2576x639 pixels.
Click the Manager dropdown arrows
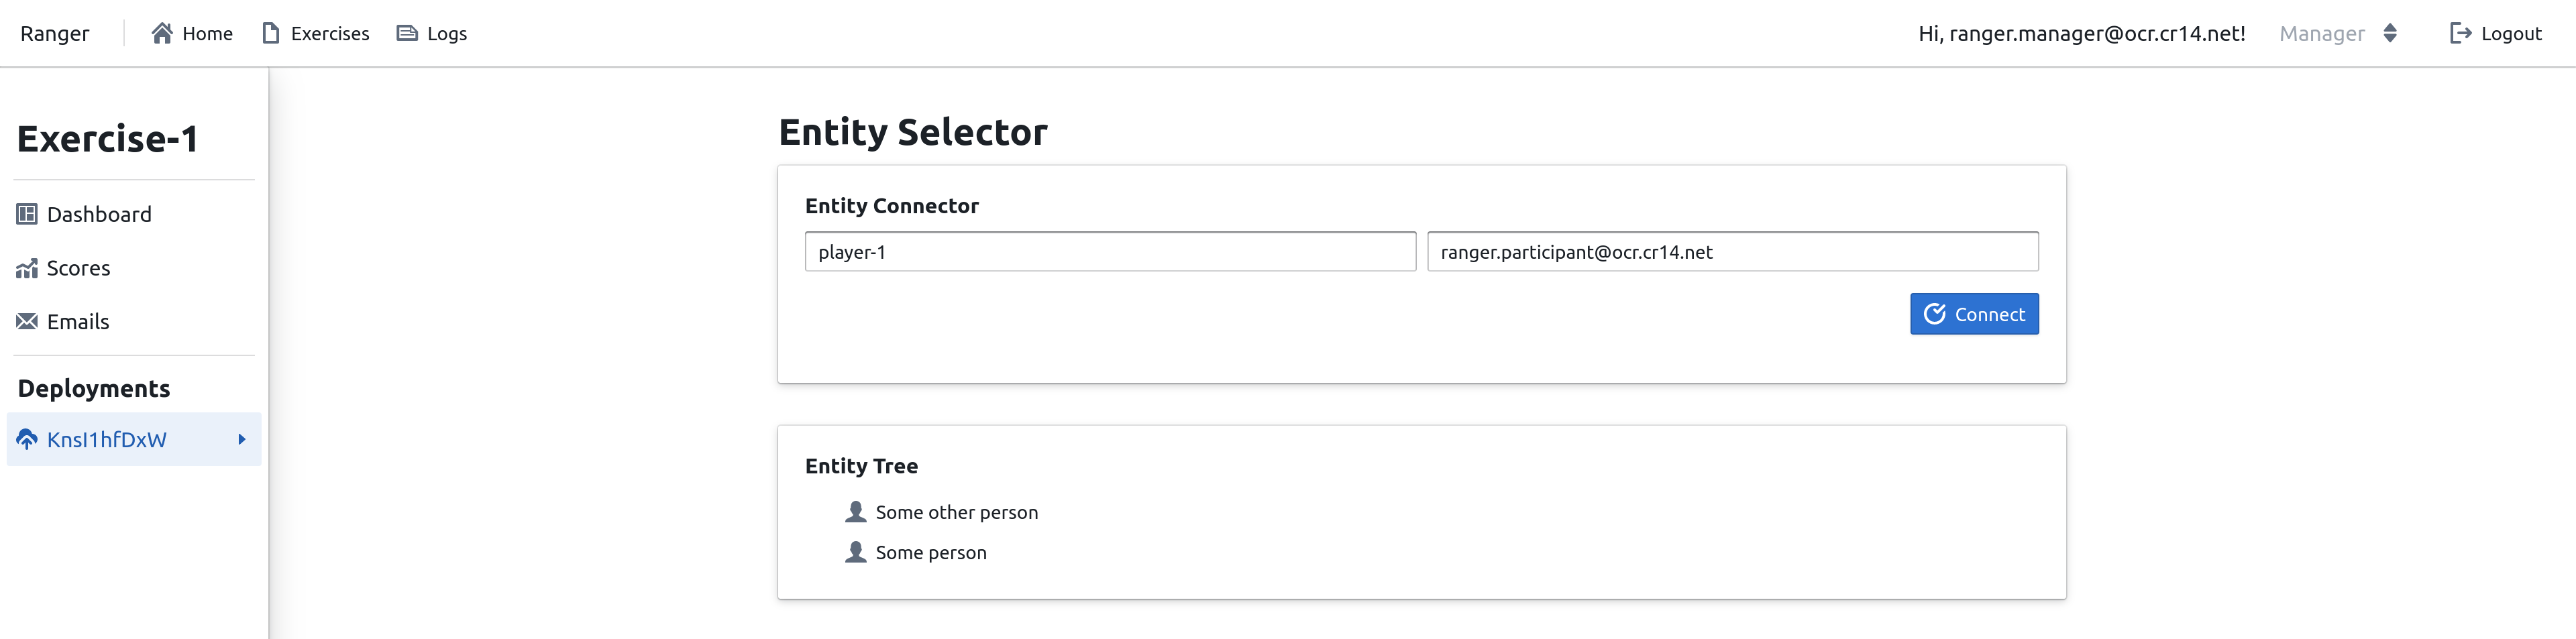click(x=2390, y=33)
